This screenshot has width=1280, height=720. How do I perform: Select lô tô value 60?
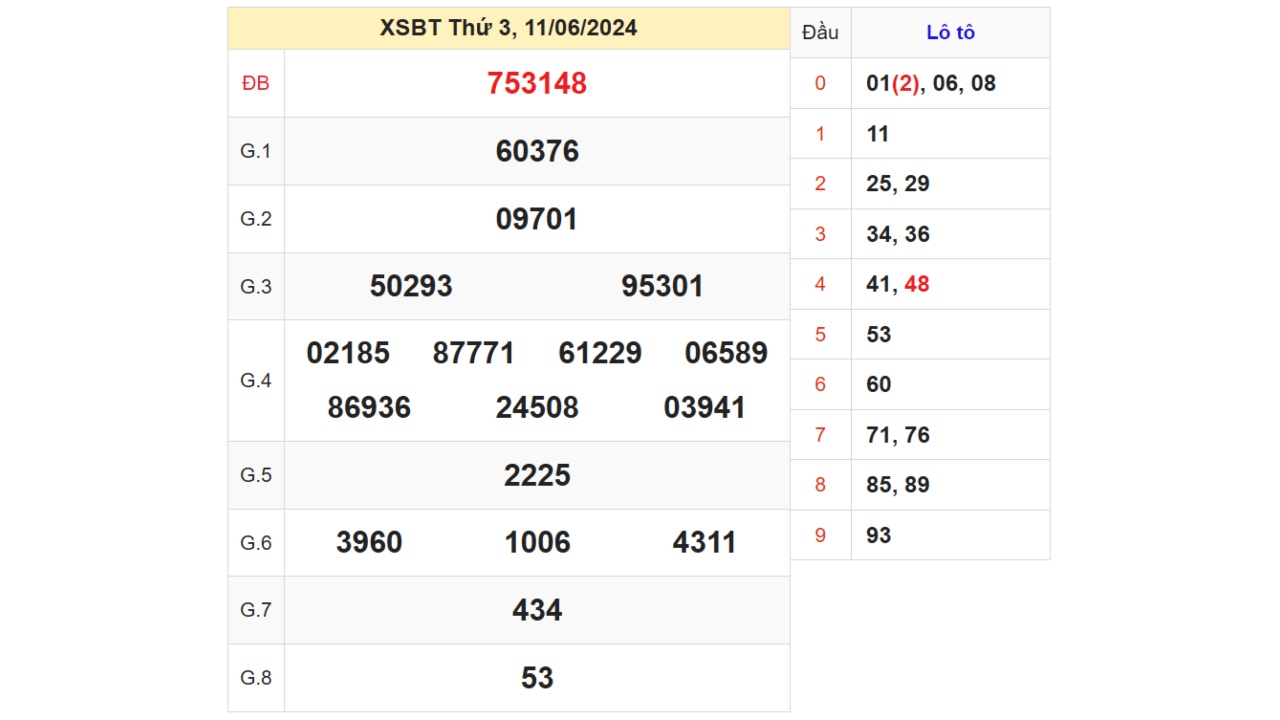(878, 384)
